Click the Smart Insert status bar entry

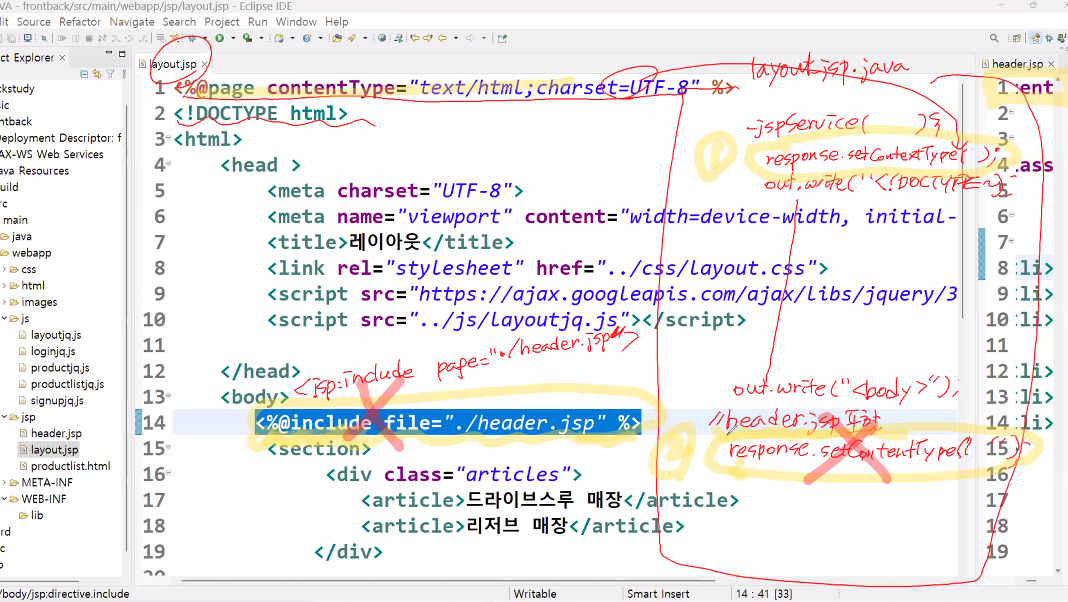[x=658, y=594]
